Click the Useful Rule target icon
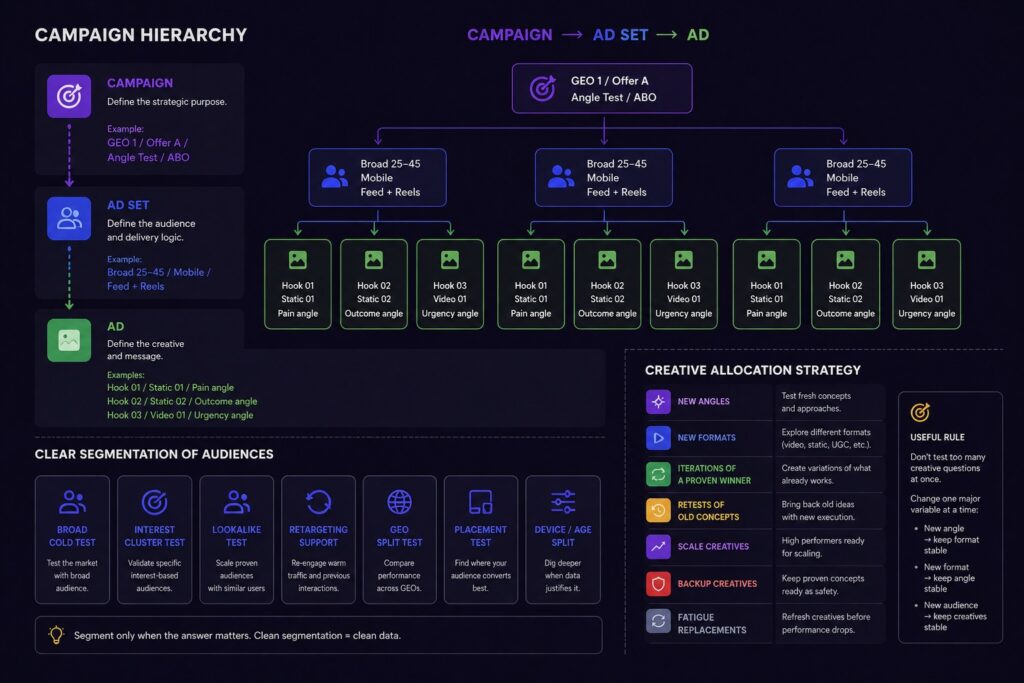 coord(920,413)
